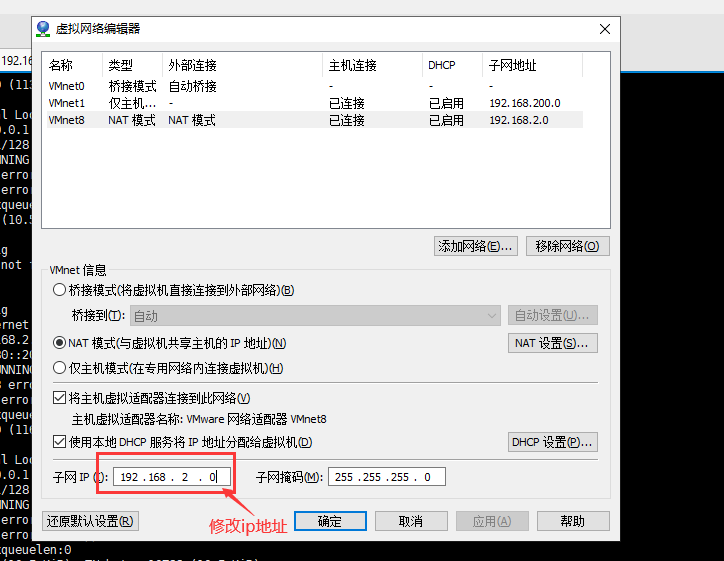Click subnet address 192.168.200.0 cell
The height and width of the screenshot is (561, 724).
(x=525, y=103)
